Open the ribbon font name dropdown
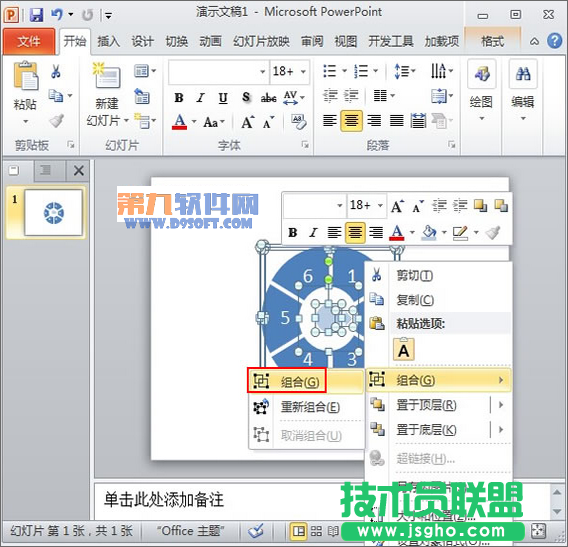This screenshot has width=568, height=547. click(x=262, y=72)
